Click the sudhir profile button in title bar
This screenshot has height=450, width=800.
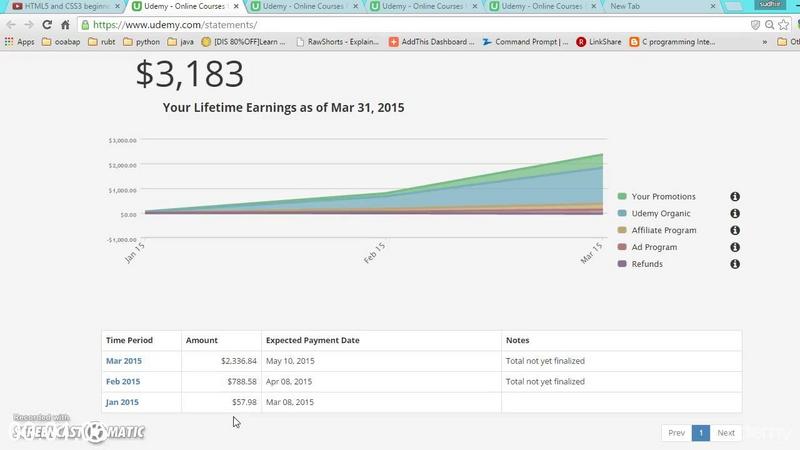coord(770,4)
